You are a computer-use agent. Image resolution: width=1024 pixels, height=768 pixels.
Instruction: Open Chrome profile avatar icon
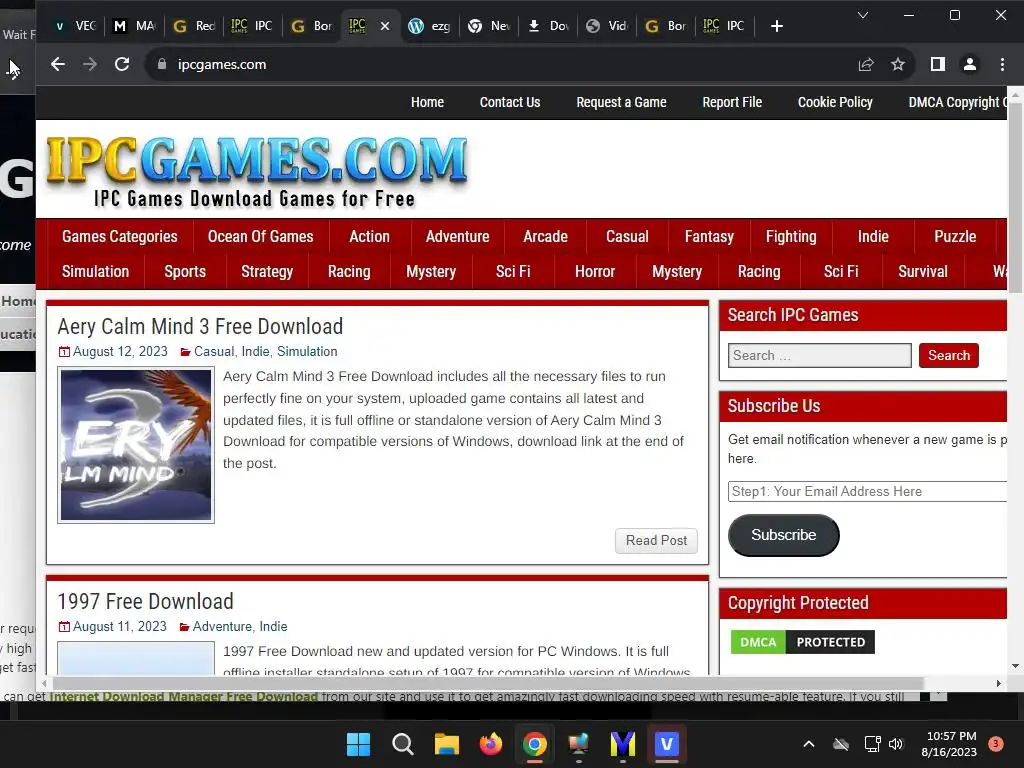click(970, 64)
